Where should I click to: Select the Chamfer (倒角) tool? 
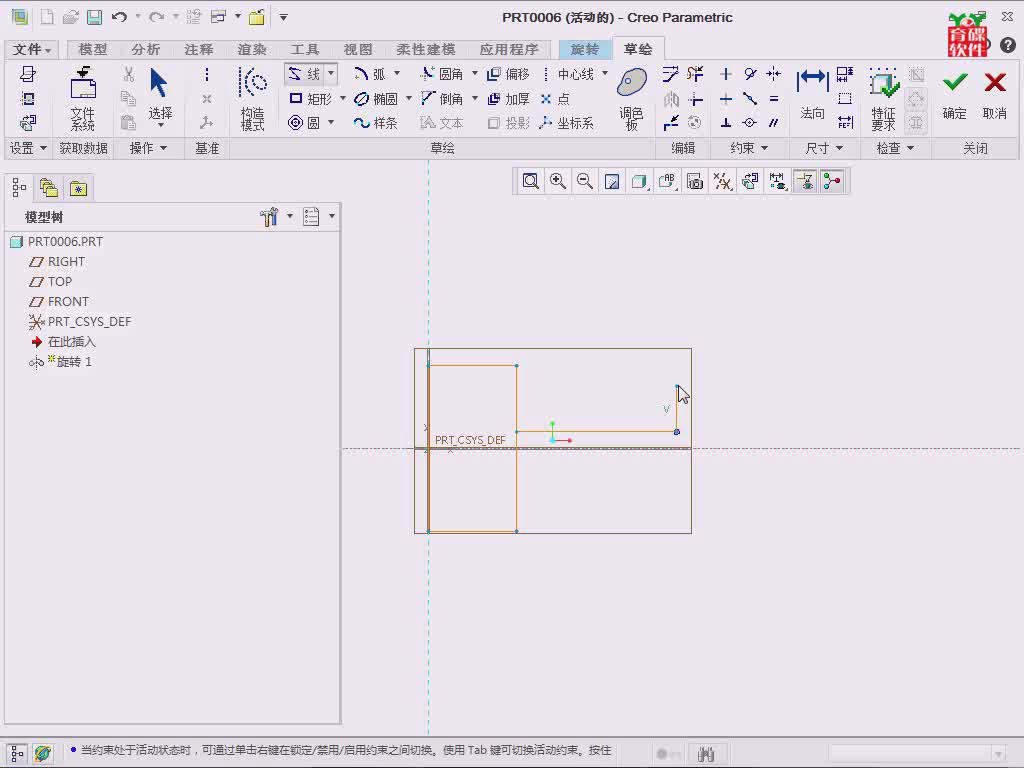[x=441, y=99]
